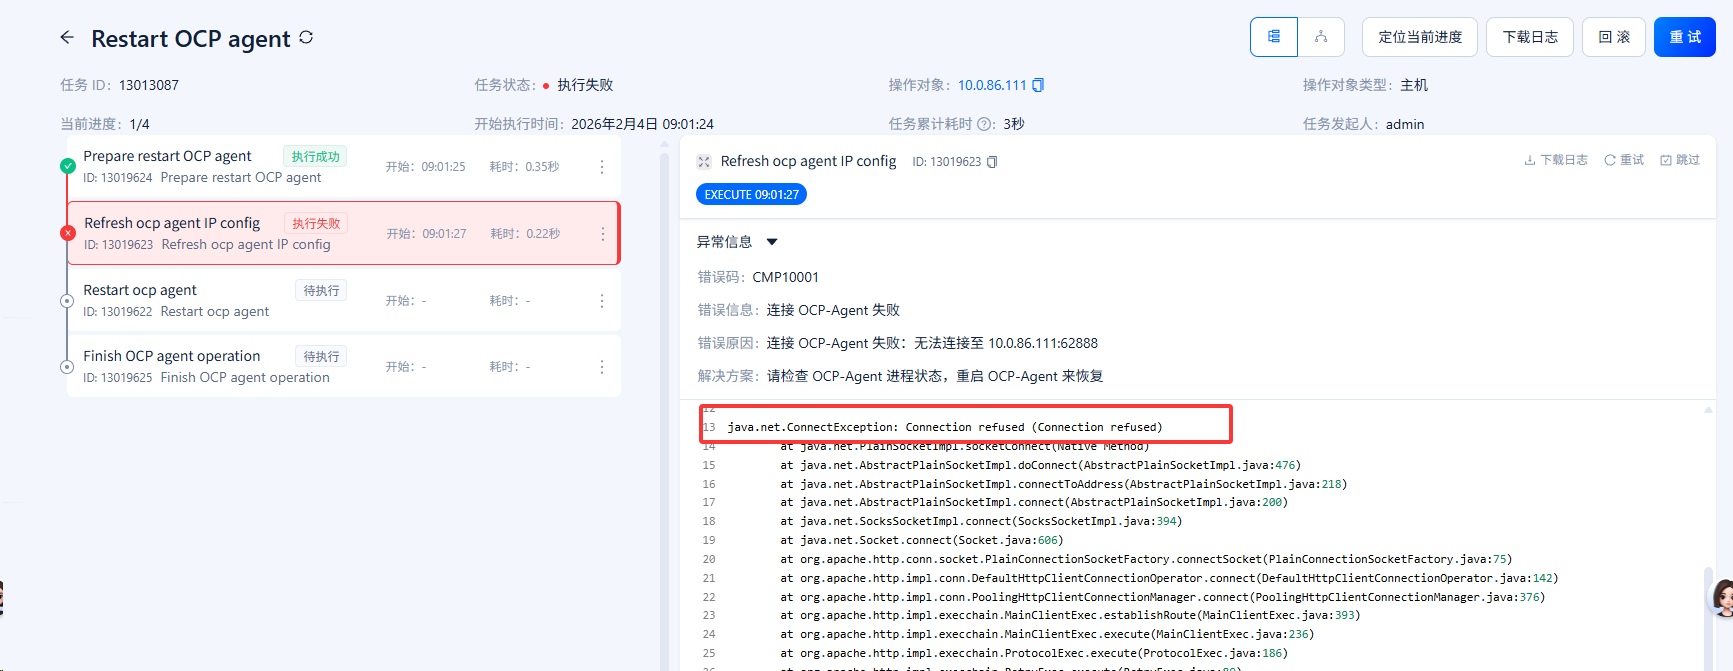1733x671 pixels.
Task: Switch to topology graph view
Action: coord(1321,37)
